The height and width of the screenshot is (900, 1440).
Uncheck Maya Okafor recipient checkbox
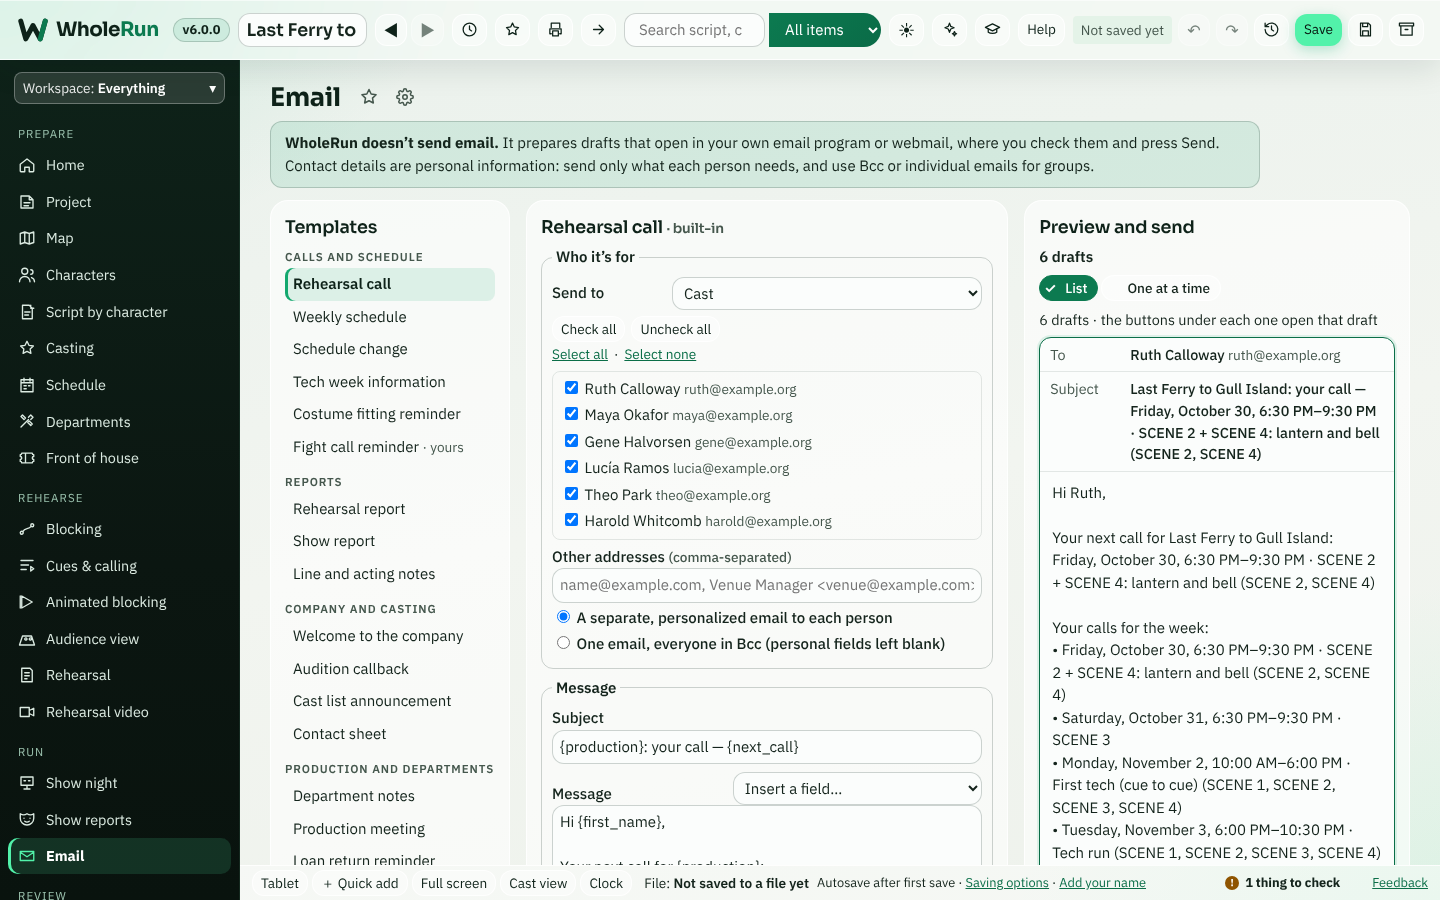(x=571, y=414)
